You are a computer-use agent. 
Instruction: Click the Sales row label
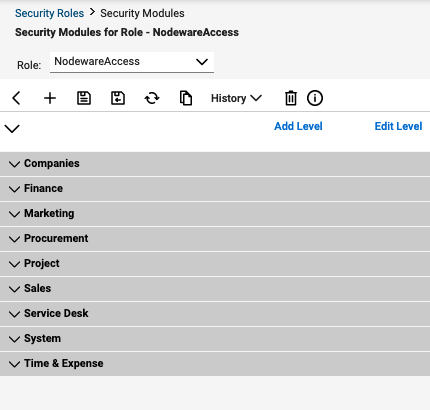coord(37,288)
